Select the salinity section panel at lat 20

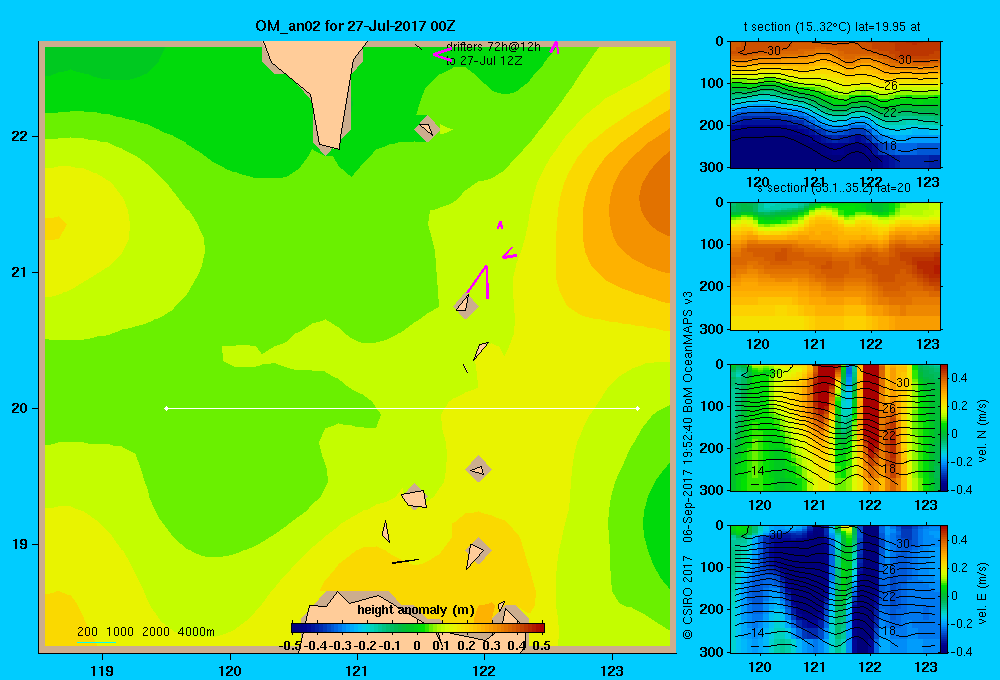(x=835, y=266)
